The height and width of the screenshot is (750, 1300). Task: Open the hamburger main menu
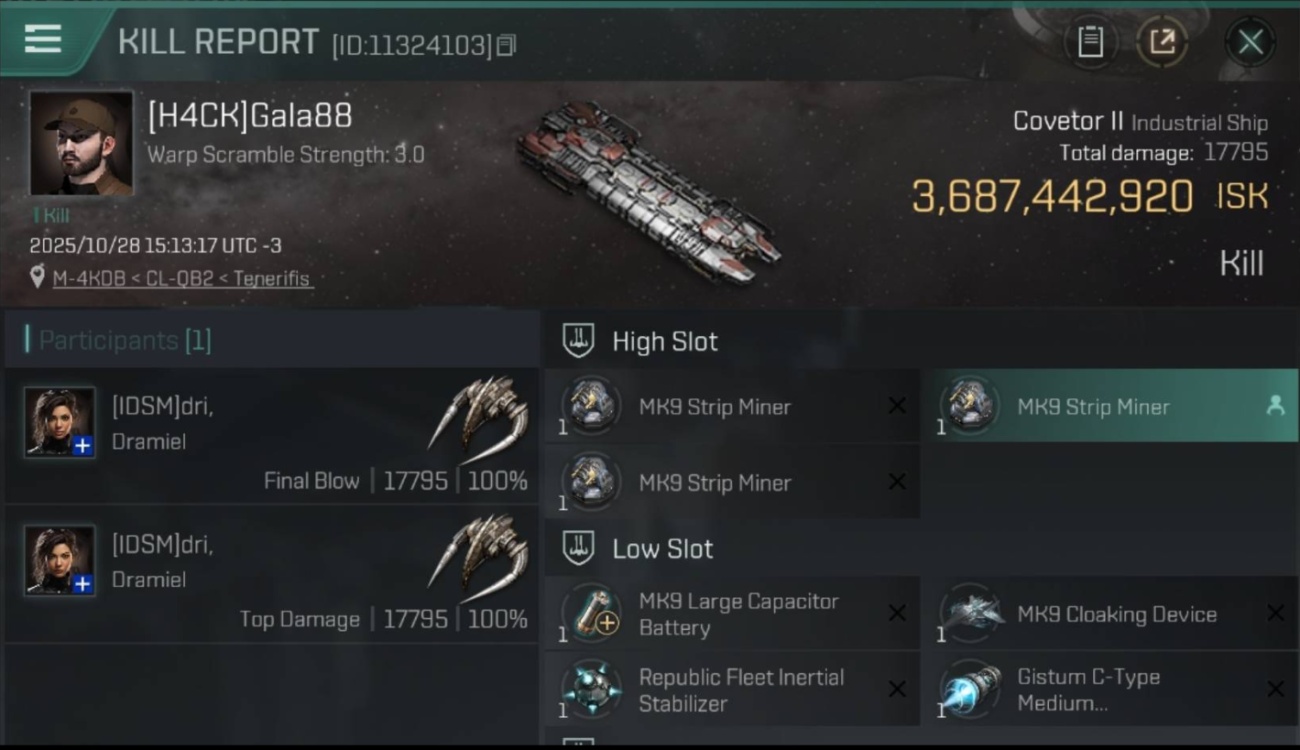(43, 39)
